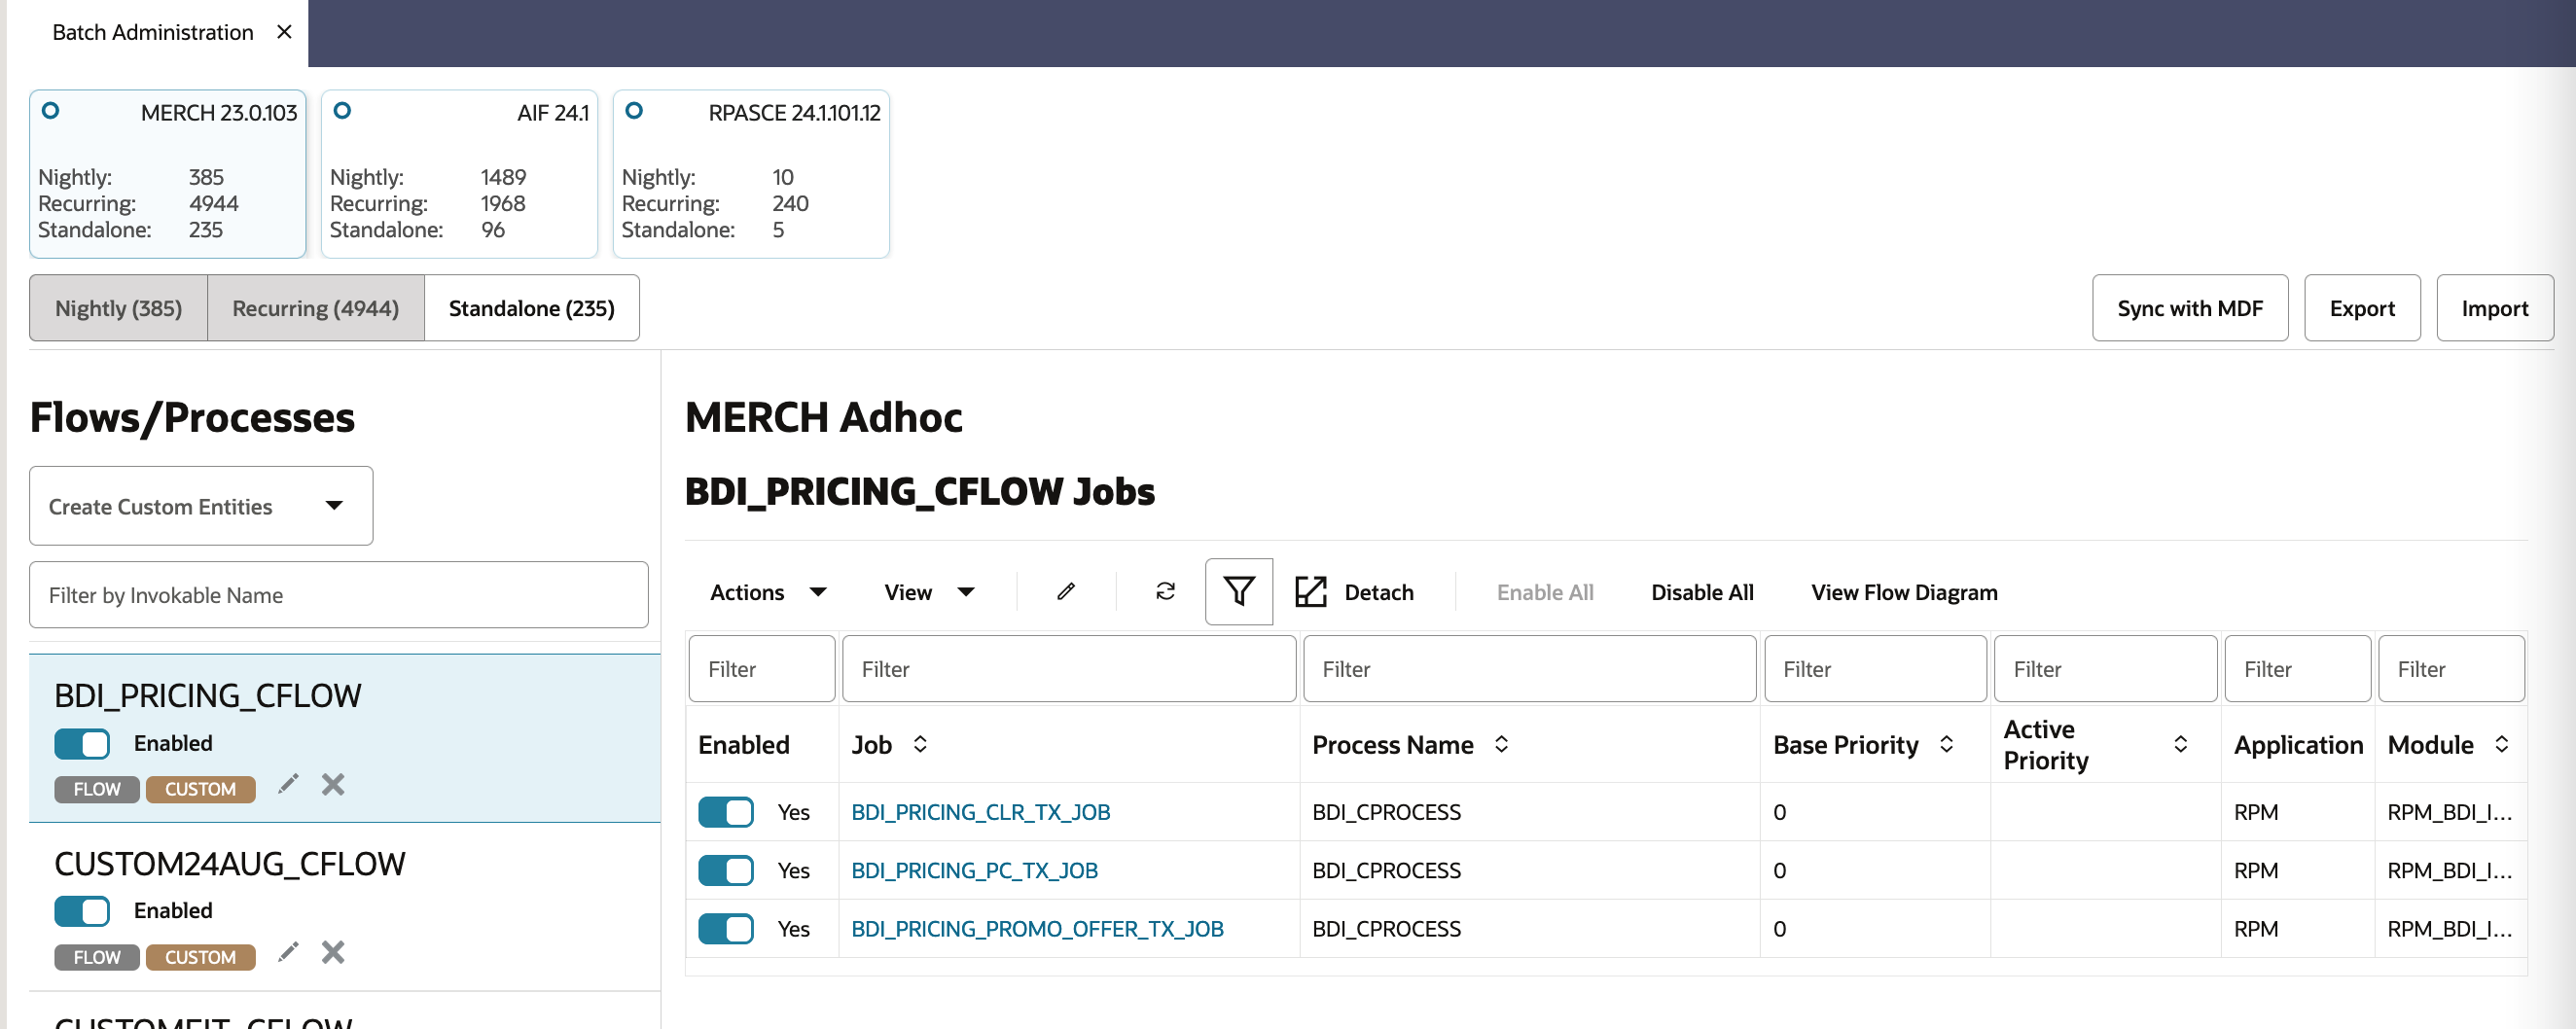Click the Filter by Invokable Name field
Viewport: 2576px width, 1029px height.
[338, 595]
